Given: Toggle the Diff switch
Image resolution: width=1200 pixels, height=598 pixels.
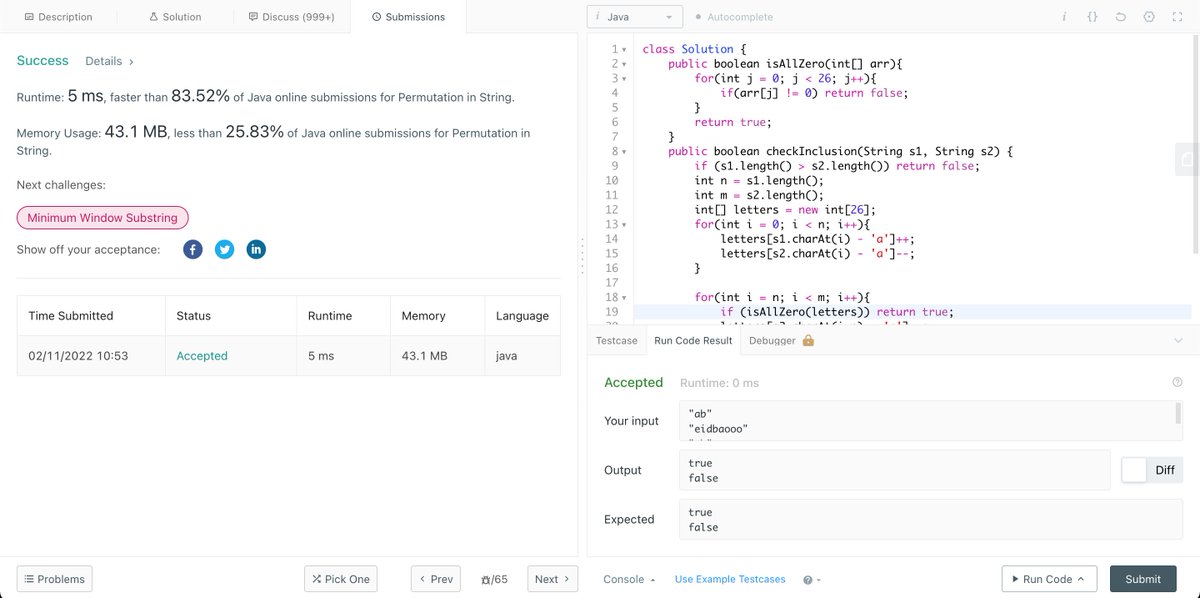Looking at the screenshot, I should click(x=1152, y=470).
